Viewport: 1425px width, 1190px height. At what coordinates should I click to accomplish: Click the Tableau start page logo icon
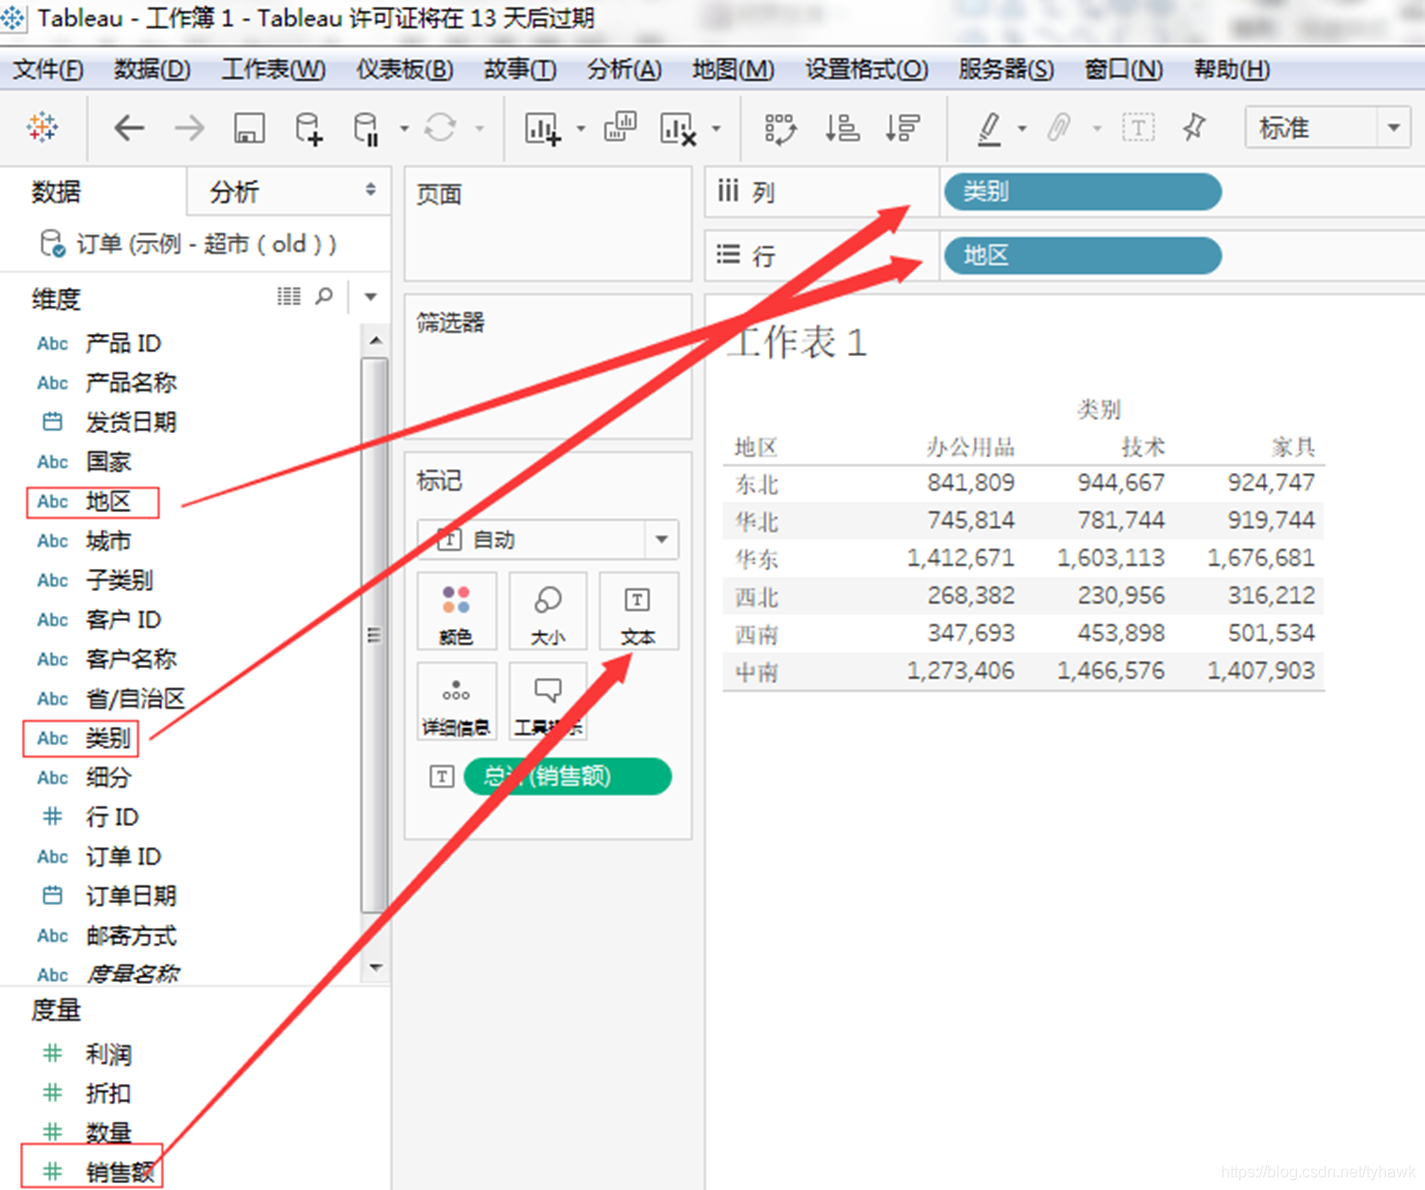(43, 127)
